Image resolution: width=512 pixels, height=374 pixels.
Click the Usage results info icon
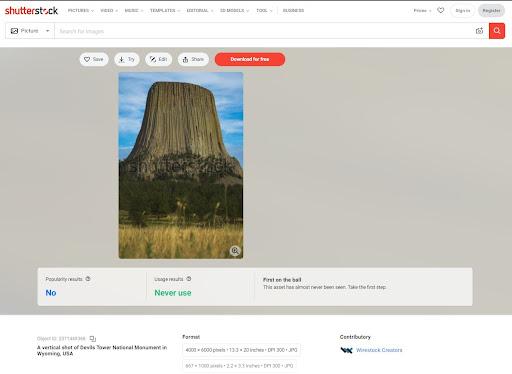tap(189, 279)
